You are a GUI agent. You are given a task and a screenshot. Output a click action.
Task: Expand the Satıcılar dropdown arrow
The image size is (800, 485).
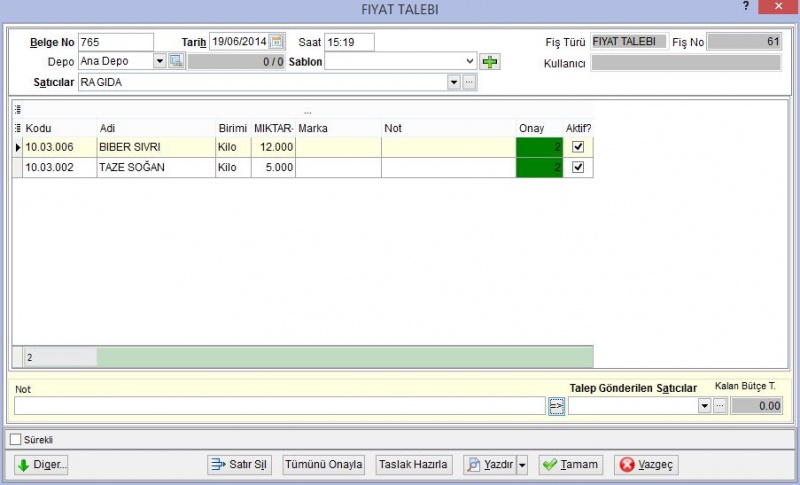point(454,82)
